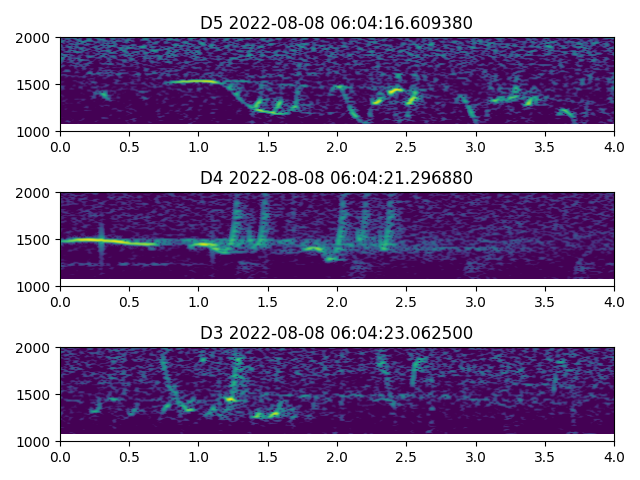The width and height of the screenshot is (640, 480).
Task: Click the 2000 y-axis label on D5 plot
Action: coord(36,38)
